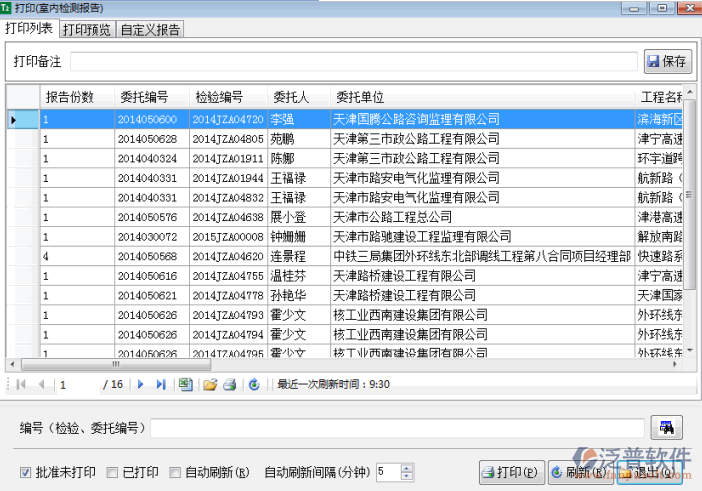Sort by the 委托单位 column header
702x491 pixels.
(360, 97)
